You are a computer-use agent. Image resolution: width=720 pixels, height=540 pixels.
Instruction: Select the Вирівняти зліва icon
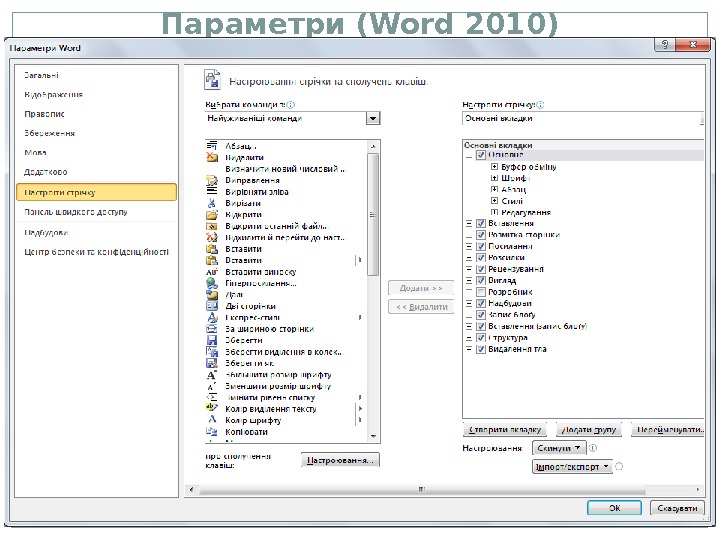[x=212, y=191]
